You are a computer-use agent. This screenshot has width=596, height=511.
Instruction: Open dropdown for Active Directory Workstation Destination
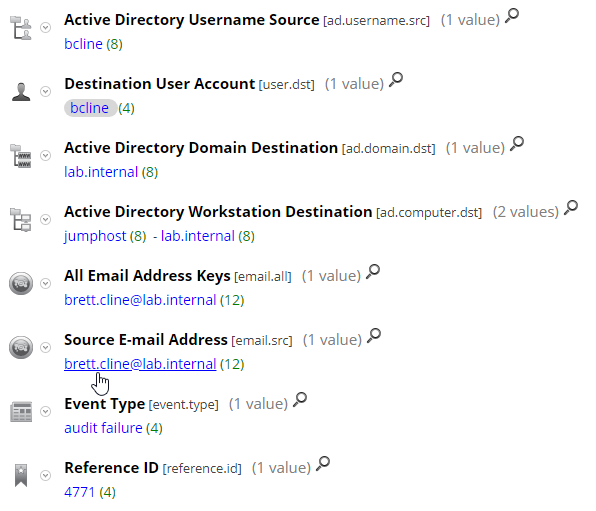click(46, 219)
